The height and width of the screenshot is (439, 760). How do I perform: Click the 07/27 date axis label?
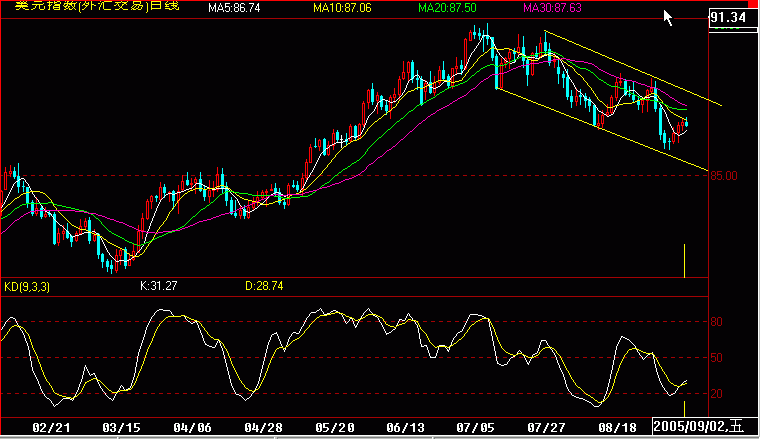[x=546, y=428]
